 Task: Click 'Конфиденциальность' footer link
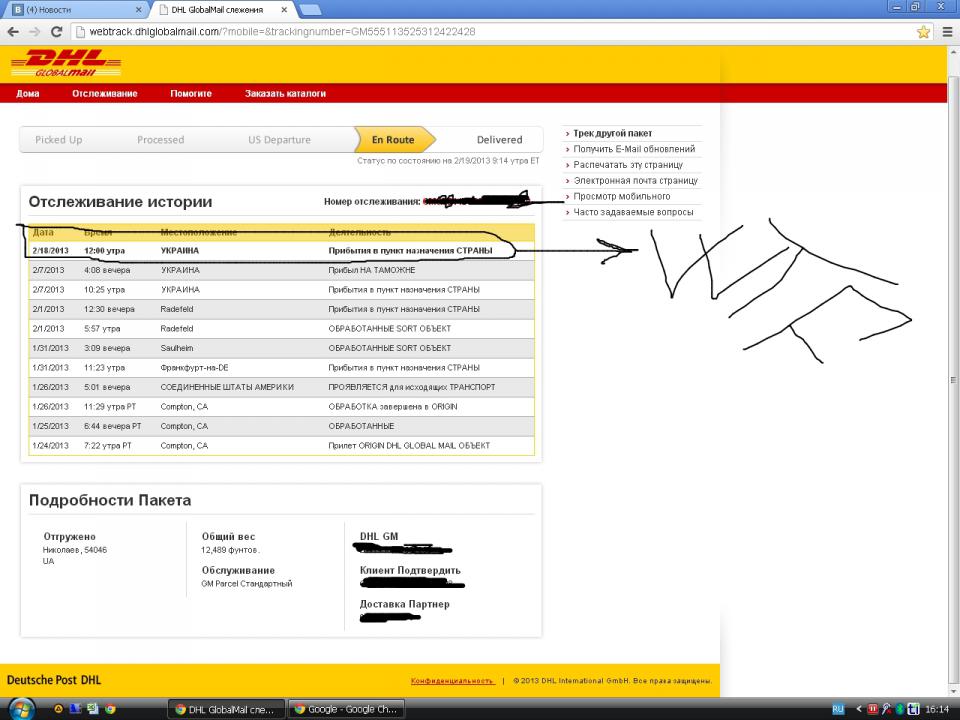click(x=452, y=681)
